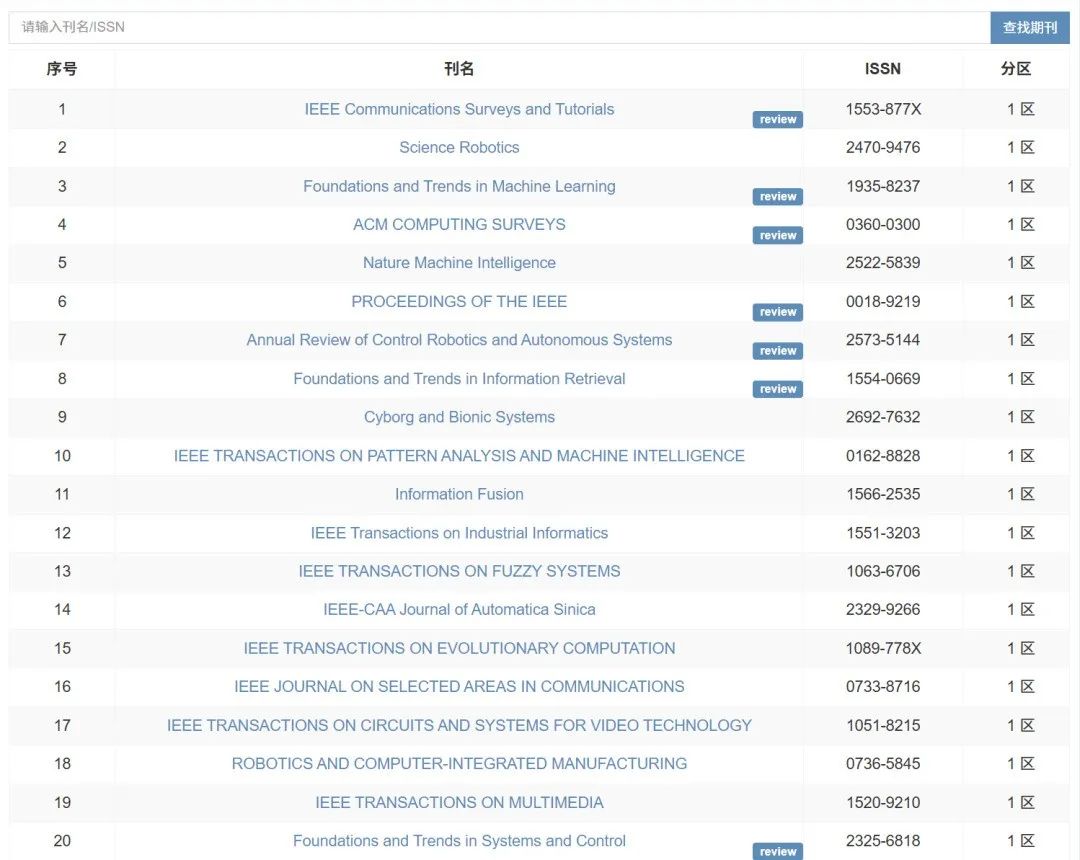This screenshot has height=860, width=1080.
Task: Select ISSN 1051-8215 cell
Action: [x=883, y=725]
